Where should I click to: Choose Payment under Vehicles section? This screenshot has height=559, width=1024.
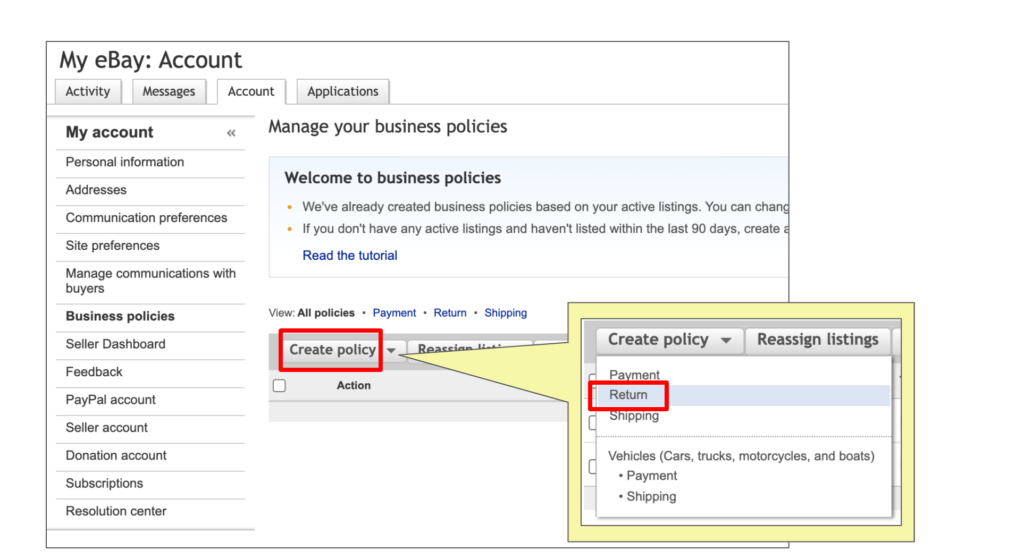tap(651, 476)
